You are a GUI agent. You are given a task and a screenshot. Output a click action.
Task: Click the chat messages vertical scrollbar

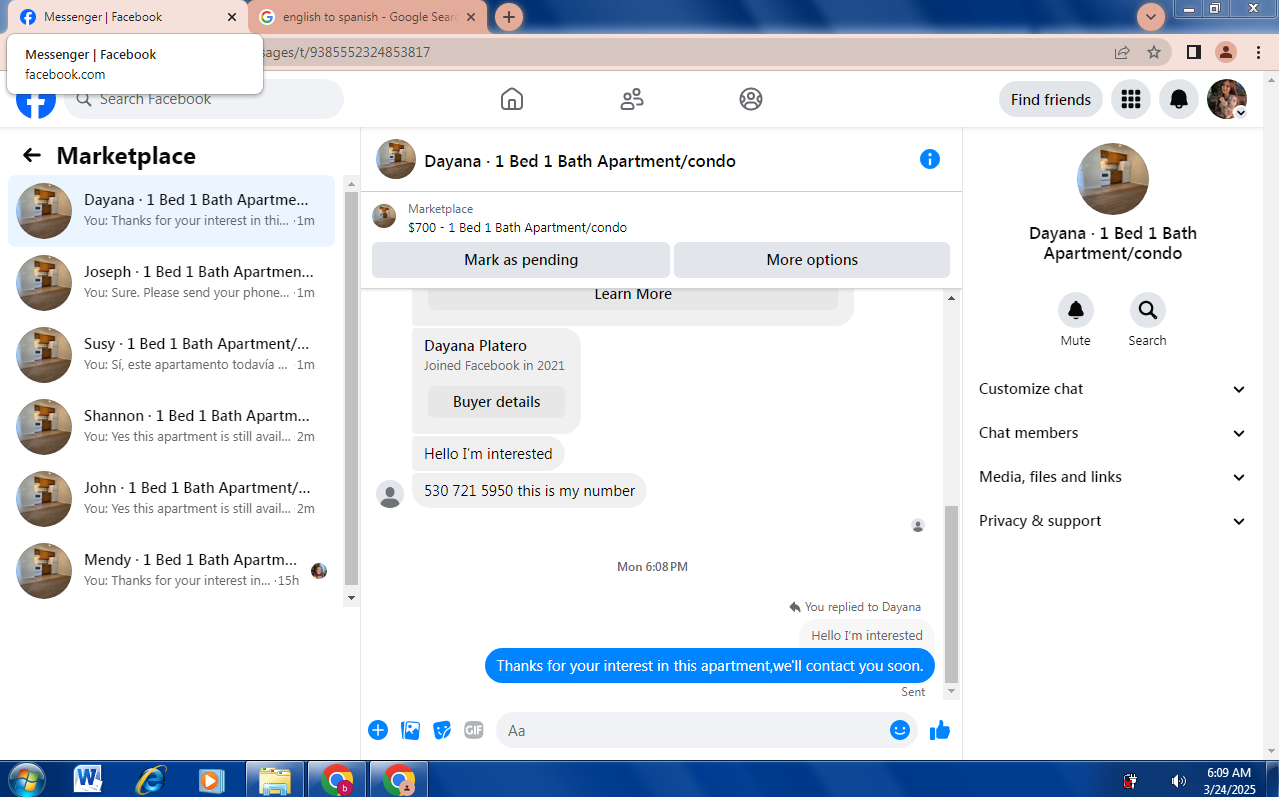click(x=951, y=494)
